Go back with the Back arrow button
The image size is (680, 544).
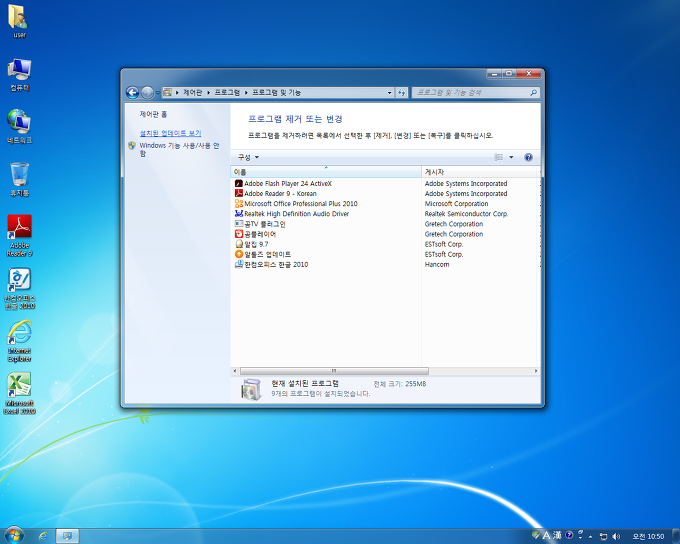[x=132, y=92]
